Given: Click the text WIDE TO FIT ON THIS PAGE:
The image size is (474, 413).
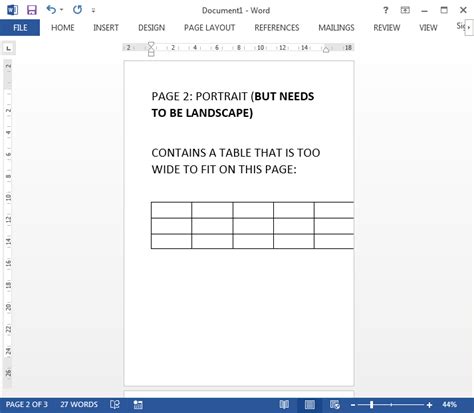Looking at the screenshot, I should pyautogui.click(x=224, y=170).
